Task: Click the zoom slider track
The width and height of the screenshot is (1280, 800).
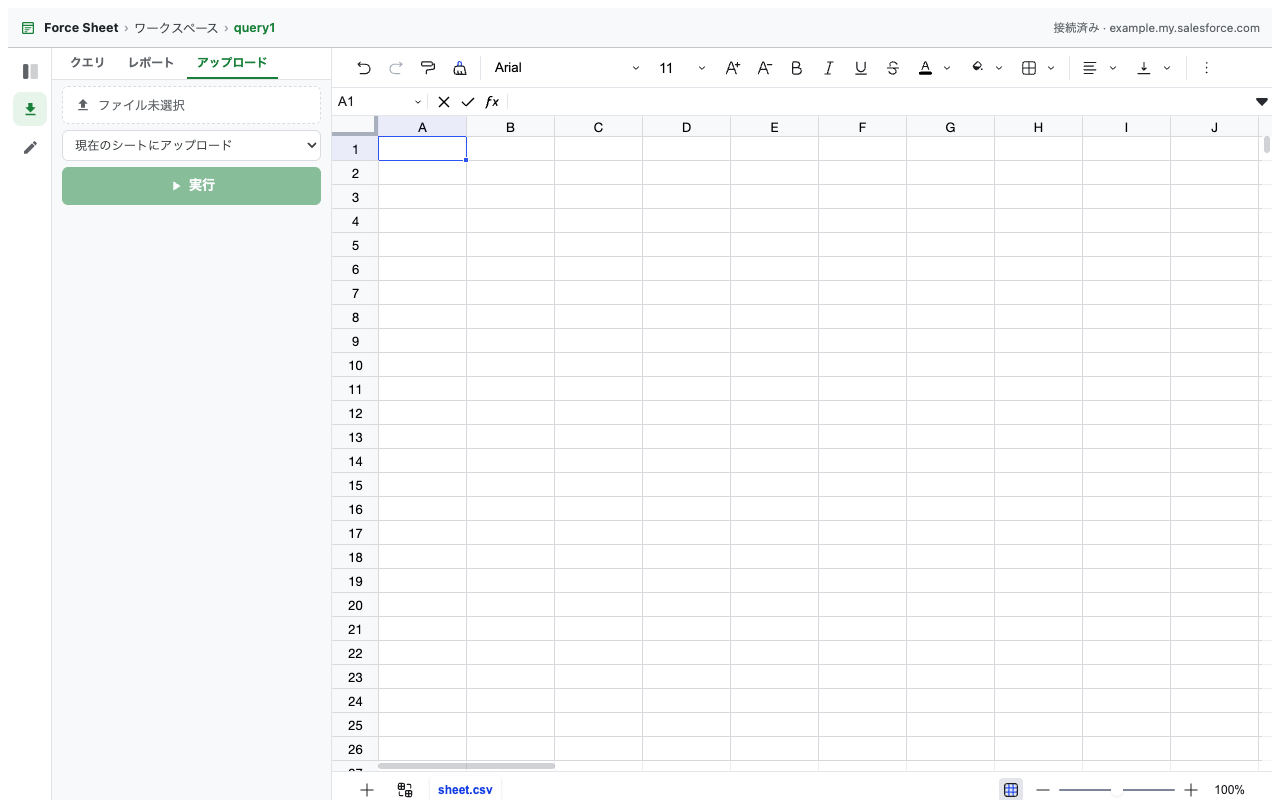Action: click(1117, 790)
